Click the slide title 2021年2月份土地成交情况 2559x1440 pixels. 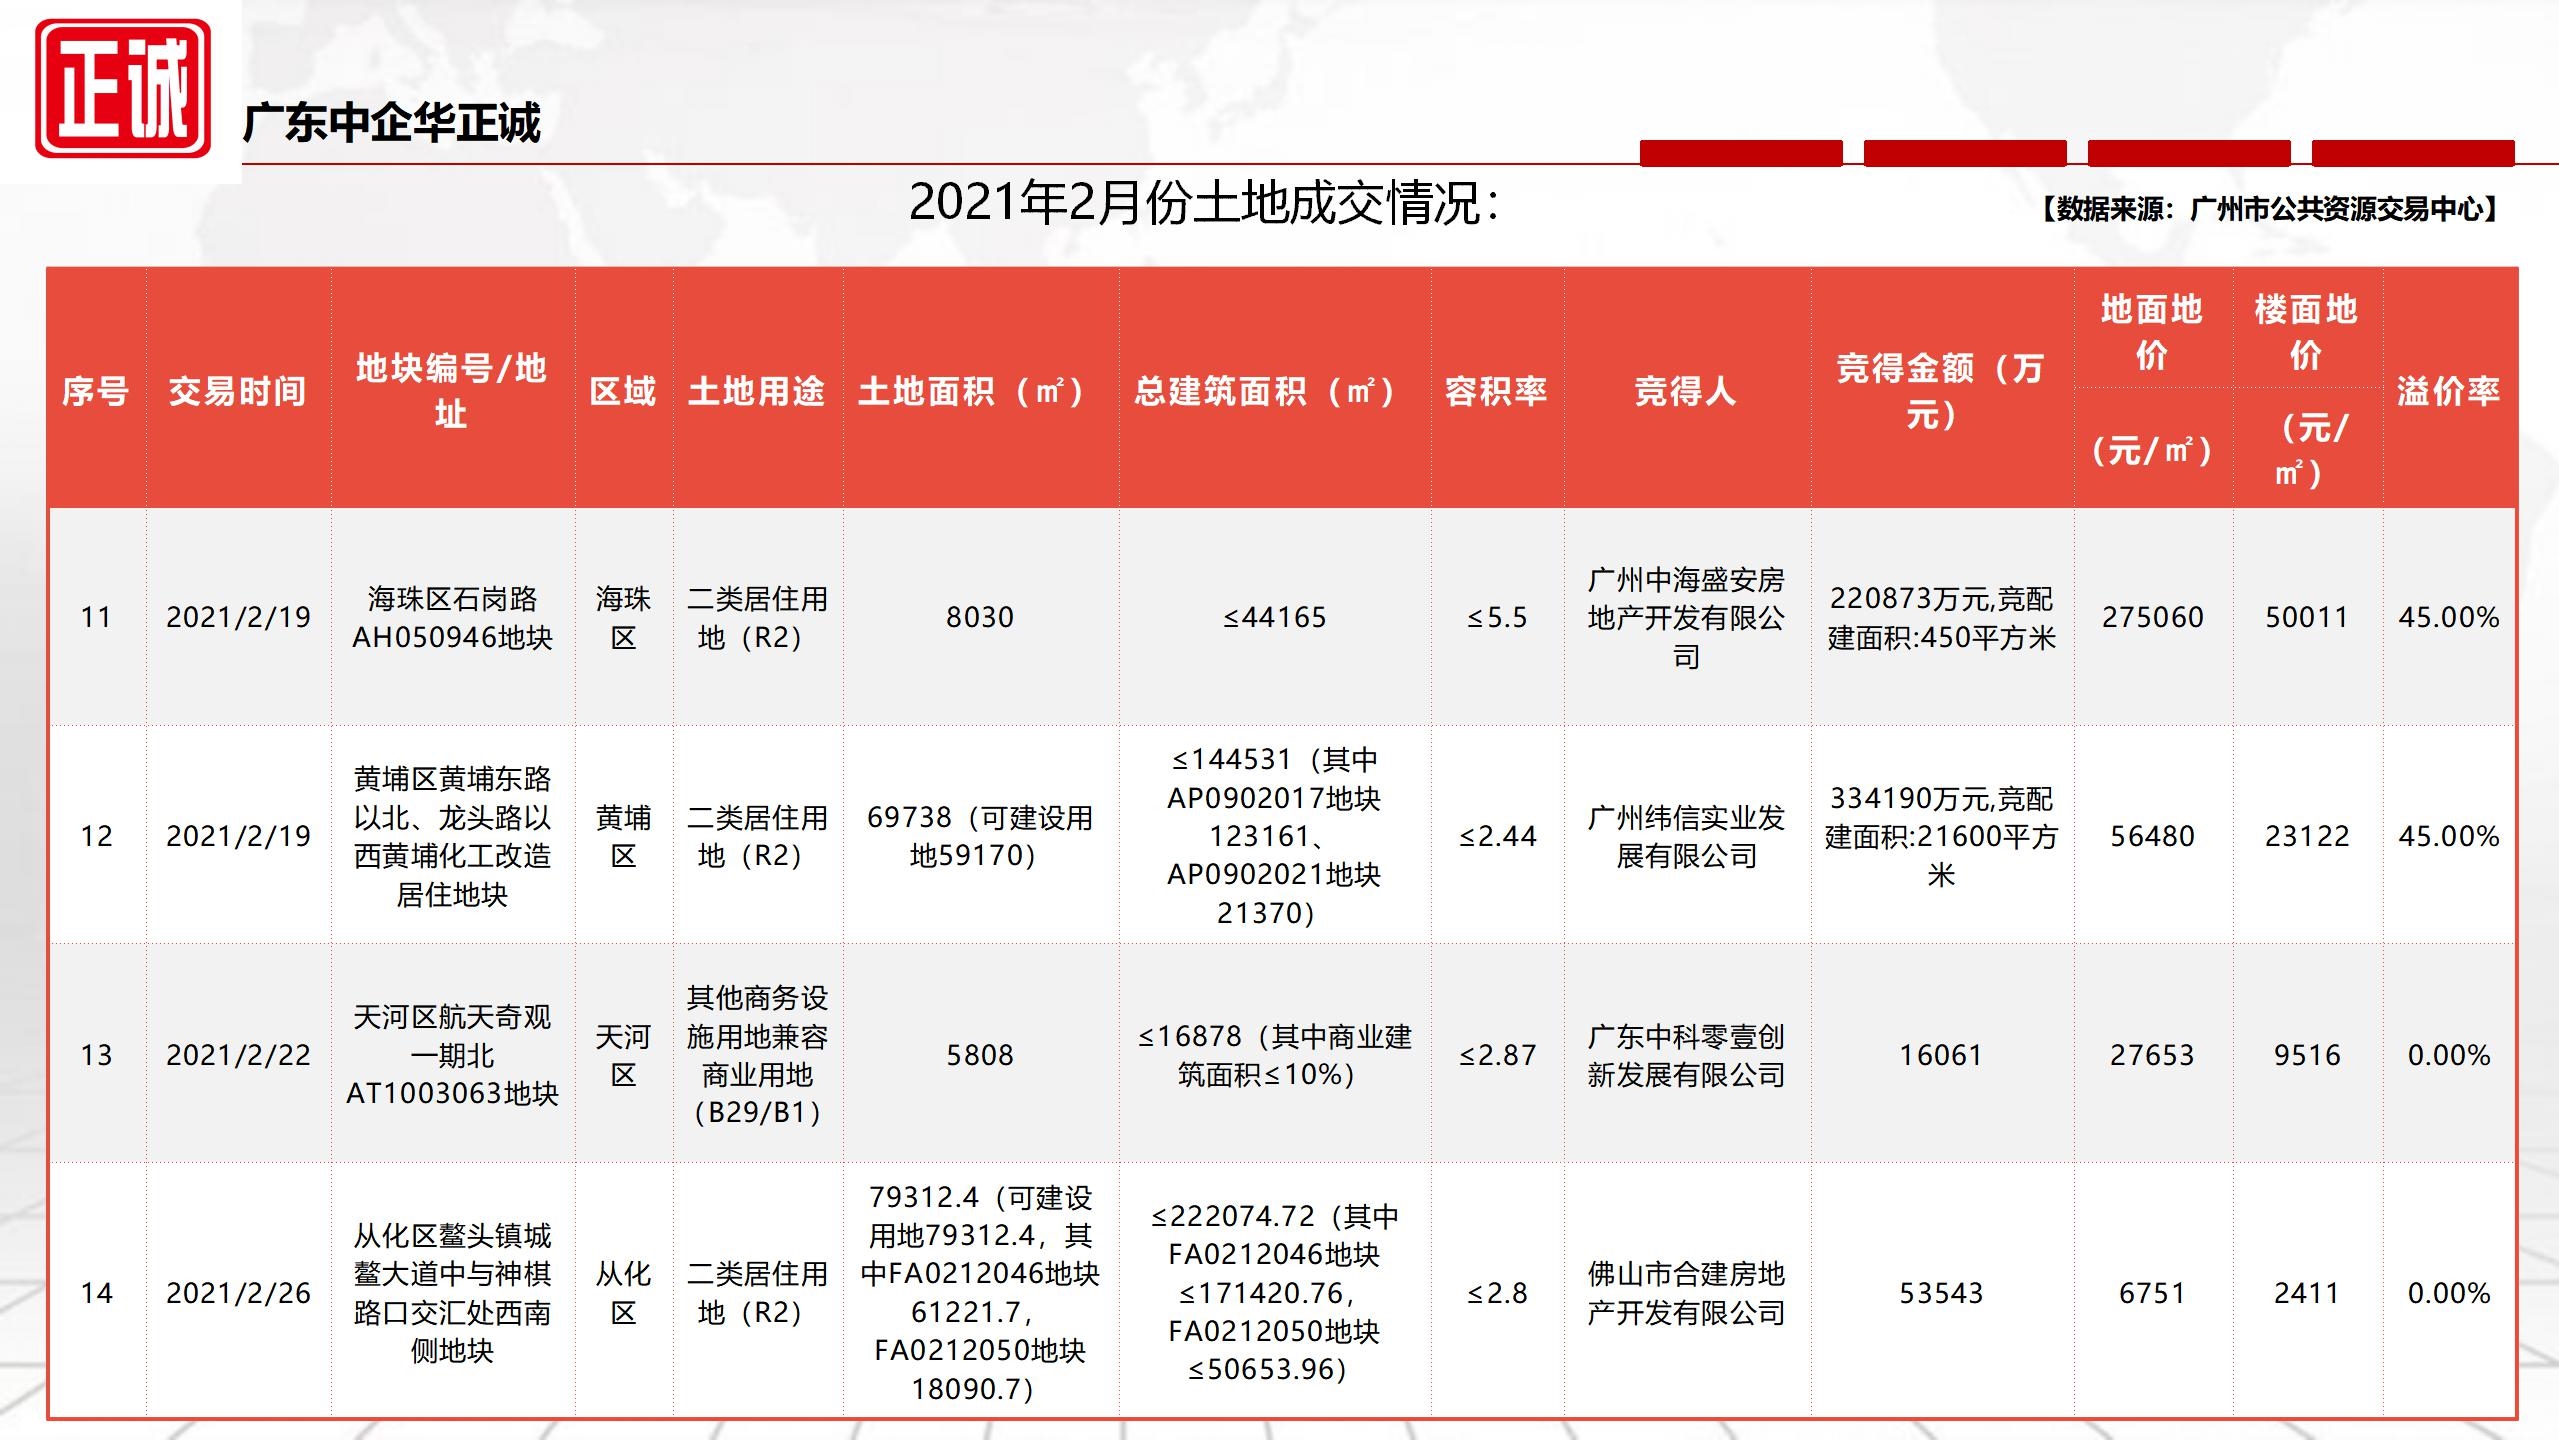[x=1203, y=203]
